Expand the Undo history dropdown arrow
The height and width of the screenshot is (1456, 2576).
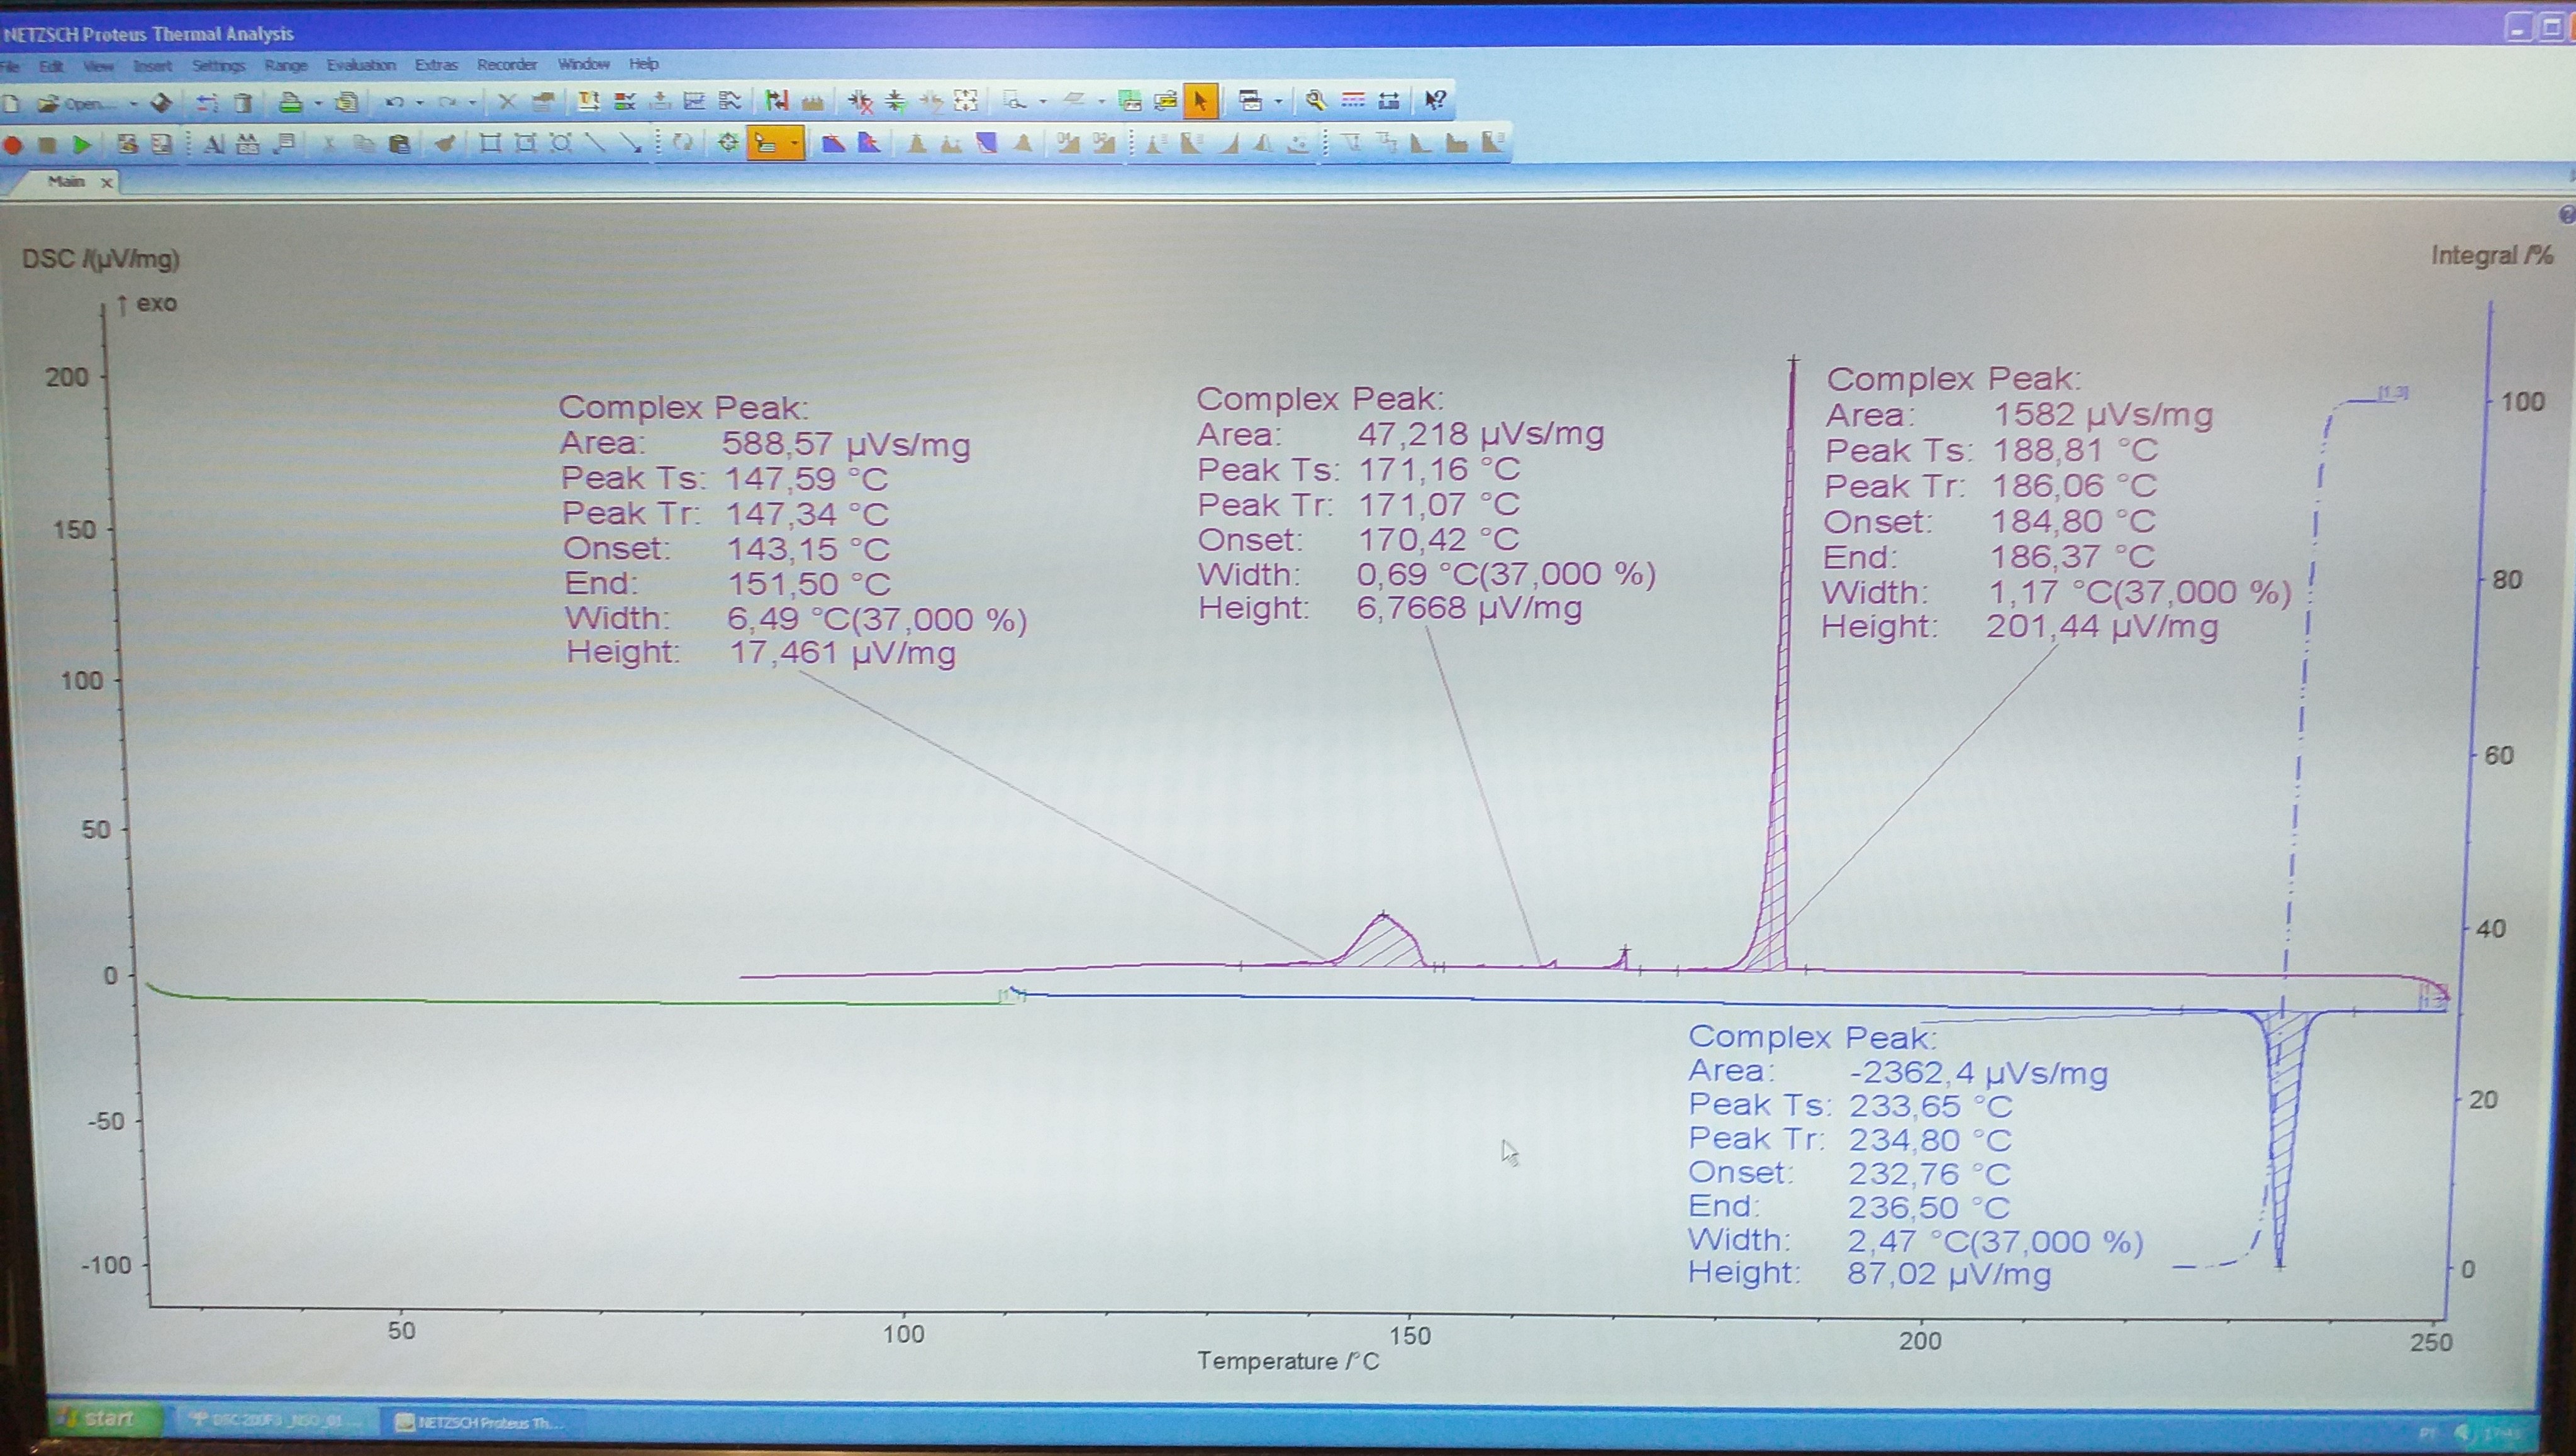(419, 102)
